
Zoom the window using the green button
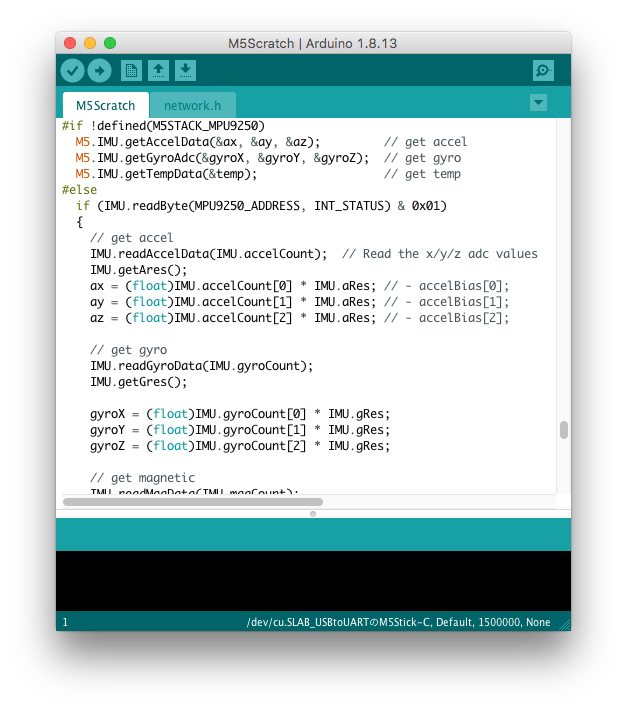point(110,43)
